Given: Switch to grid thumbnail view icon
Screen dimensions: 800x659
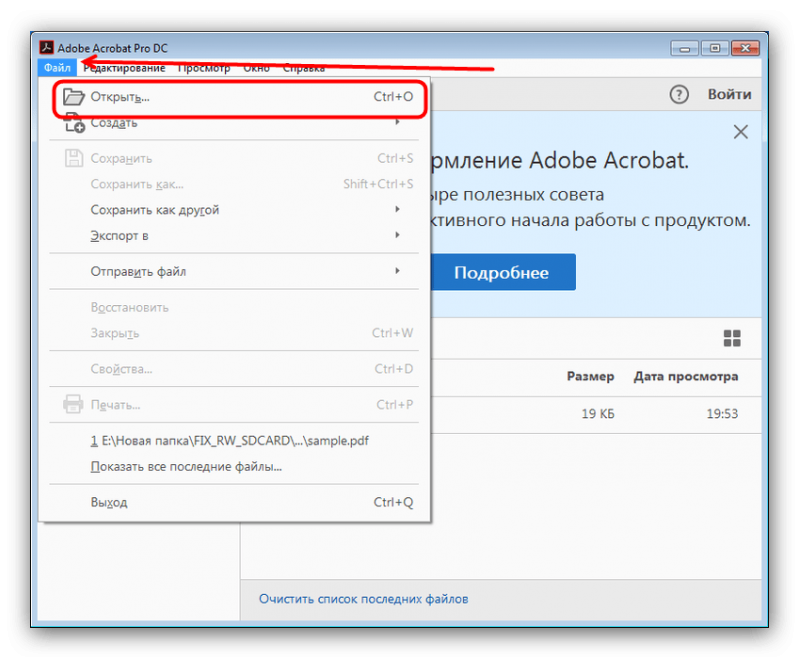Looking at the screenshot, I should [x=732, y=338].
